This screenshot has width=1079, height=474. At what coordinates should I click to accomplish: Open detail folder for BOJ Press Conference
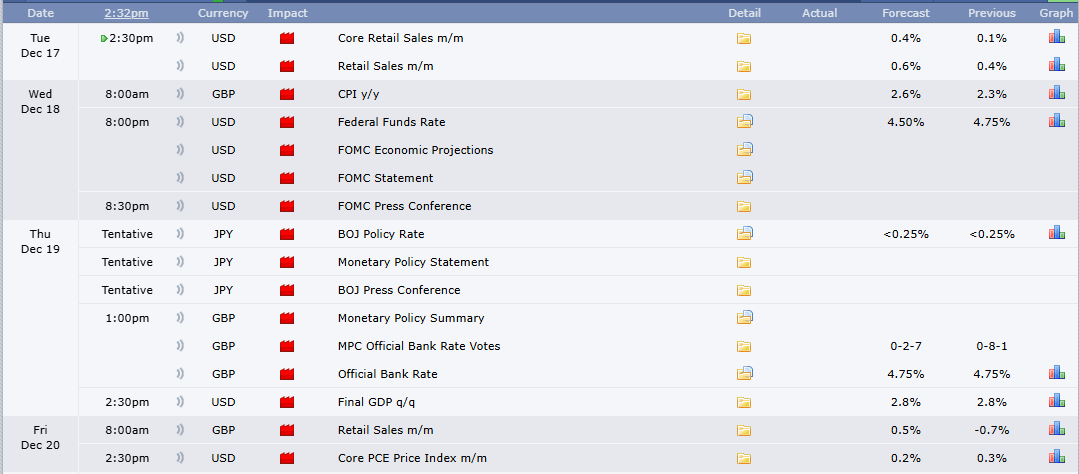[x=744, y=290]
